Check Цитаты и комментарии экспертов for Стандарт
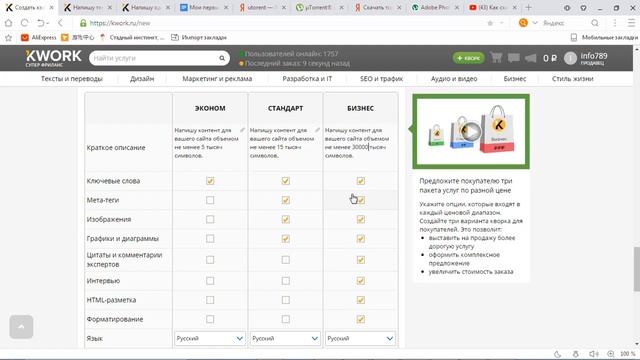 [285, 260]
